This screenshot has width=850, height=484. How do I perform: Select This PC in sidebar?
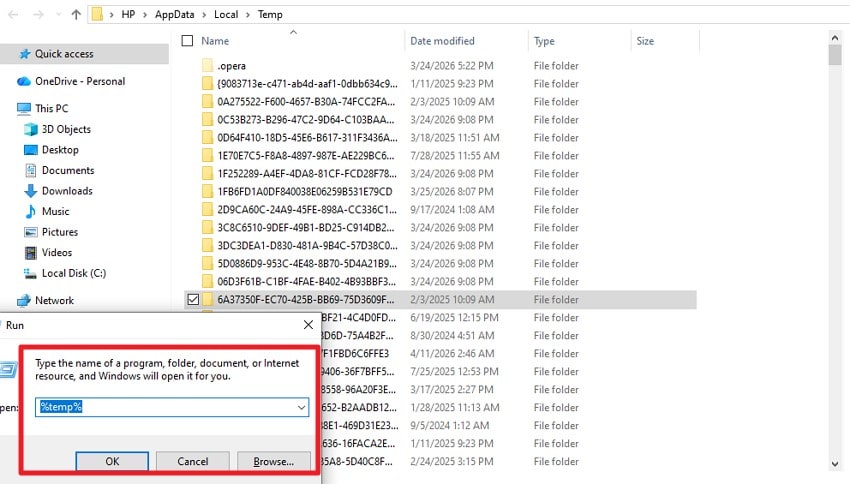(51, 108)
